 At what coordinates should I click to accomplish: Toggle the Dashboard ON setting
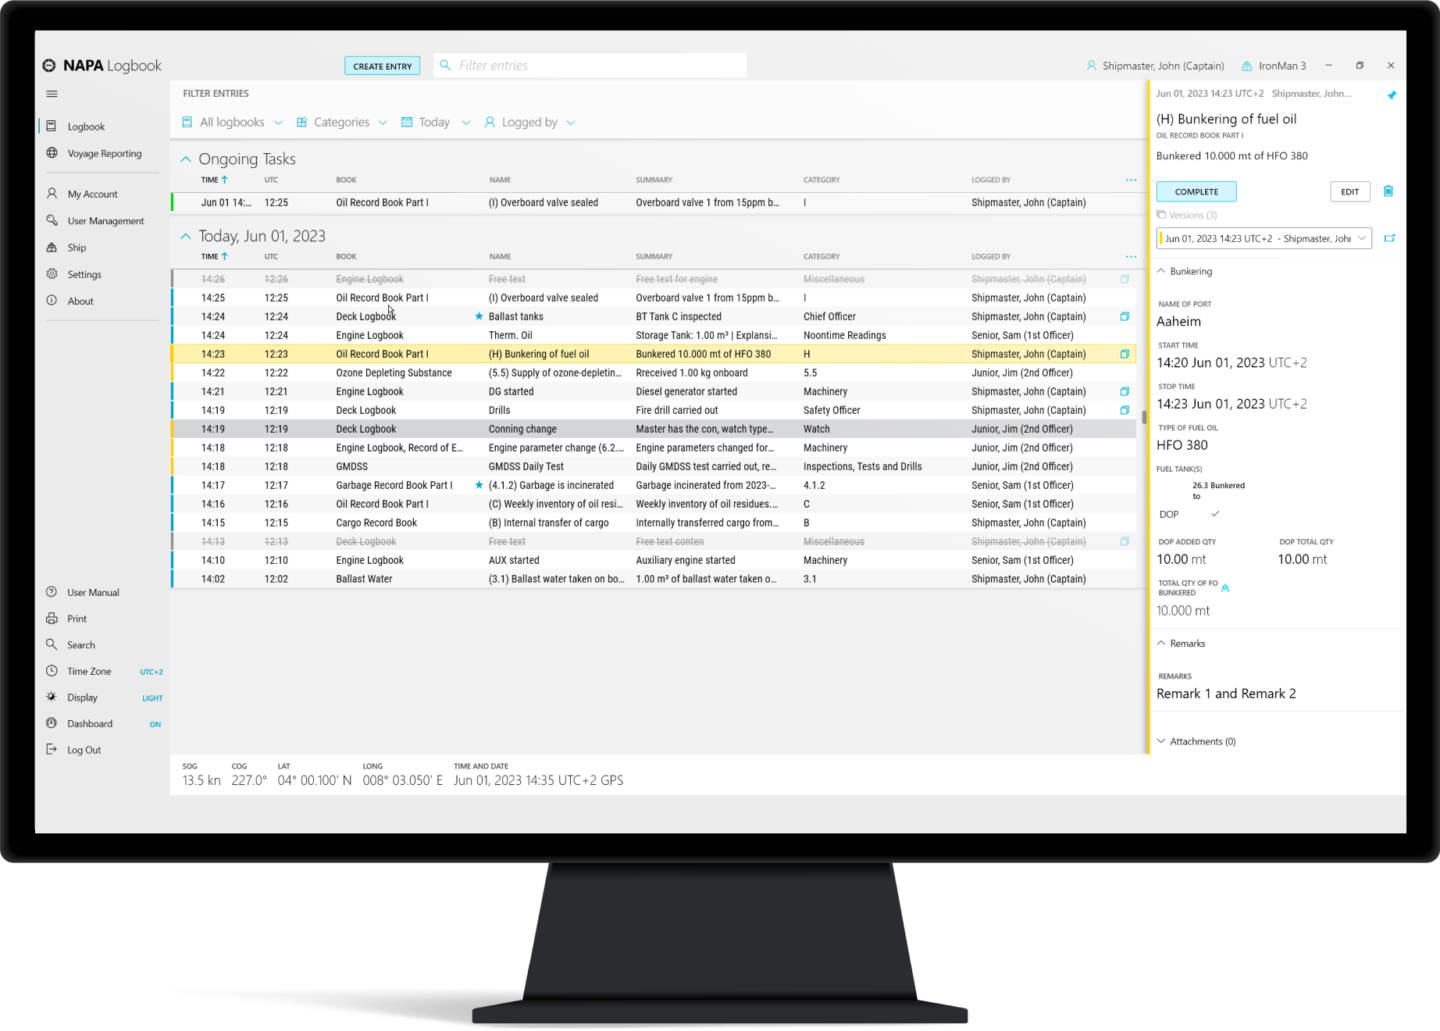pyautogui.click(x=155, y=723)
